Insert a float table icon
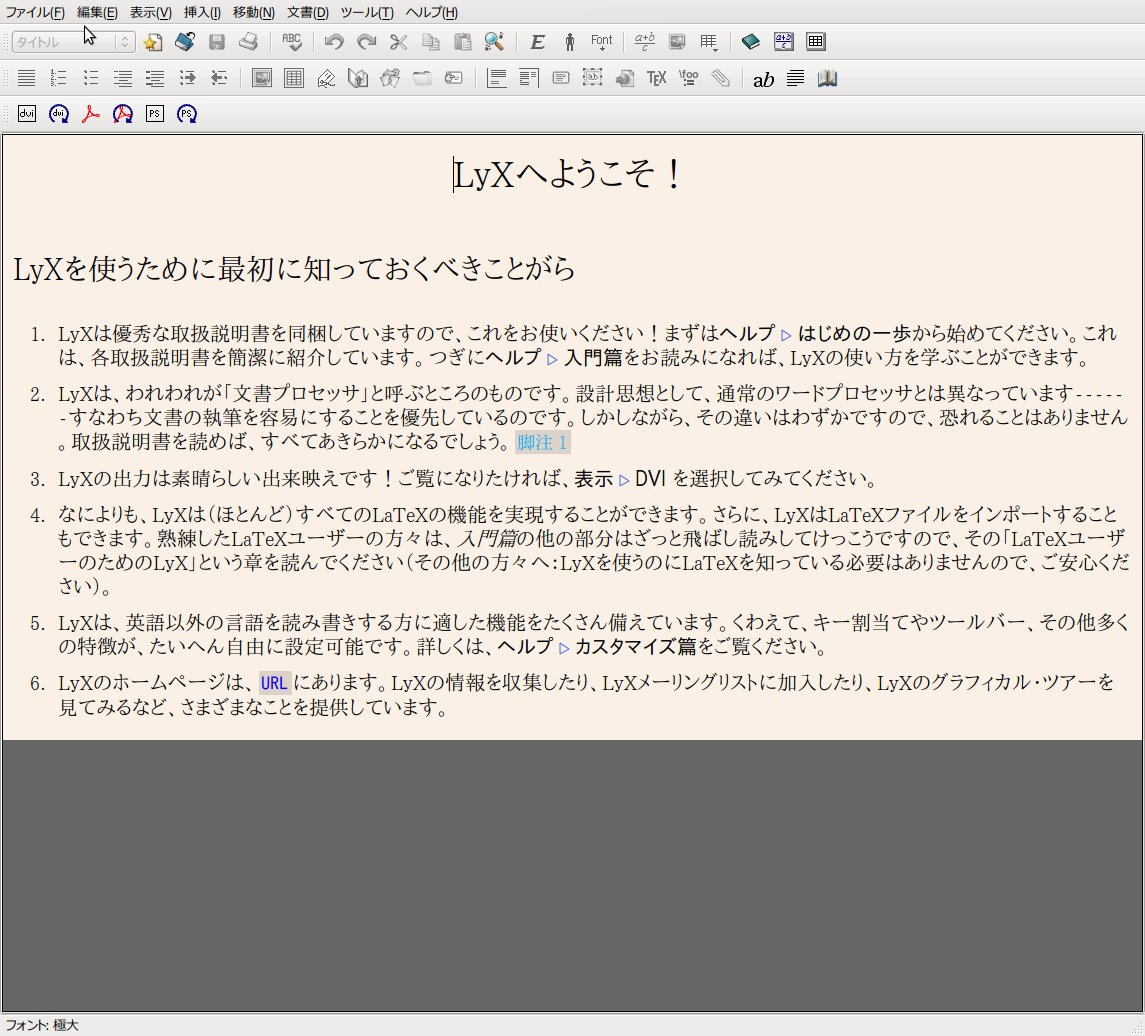1145x1036 pixels. click(294, 78)
